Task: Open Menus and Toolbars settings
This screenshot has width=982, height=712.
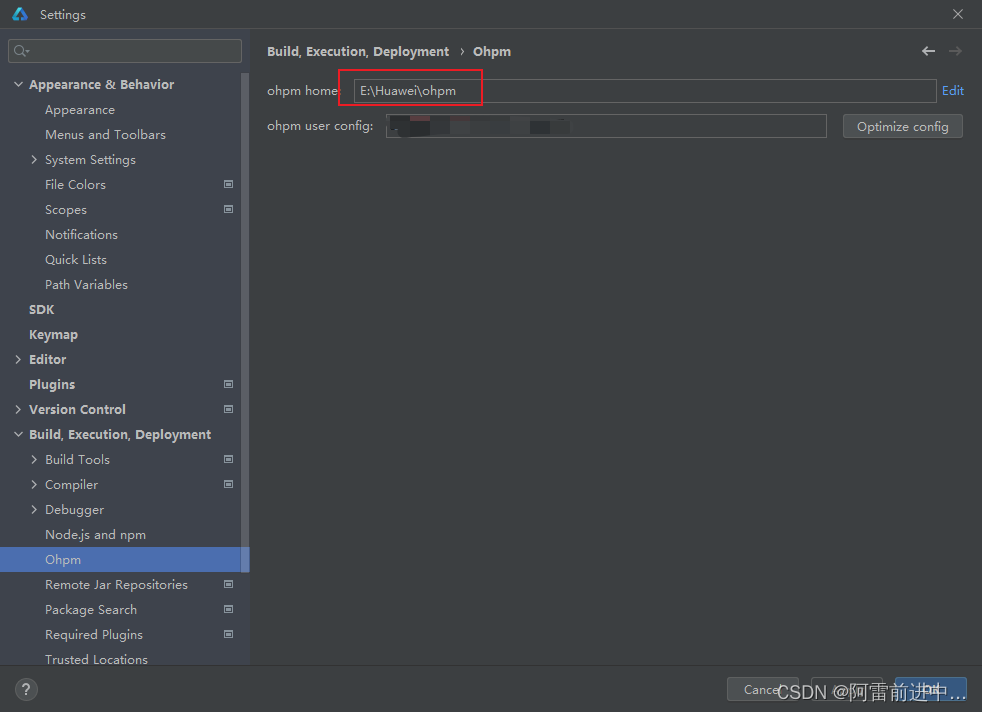Action: 105,135
